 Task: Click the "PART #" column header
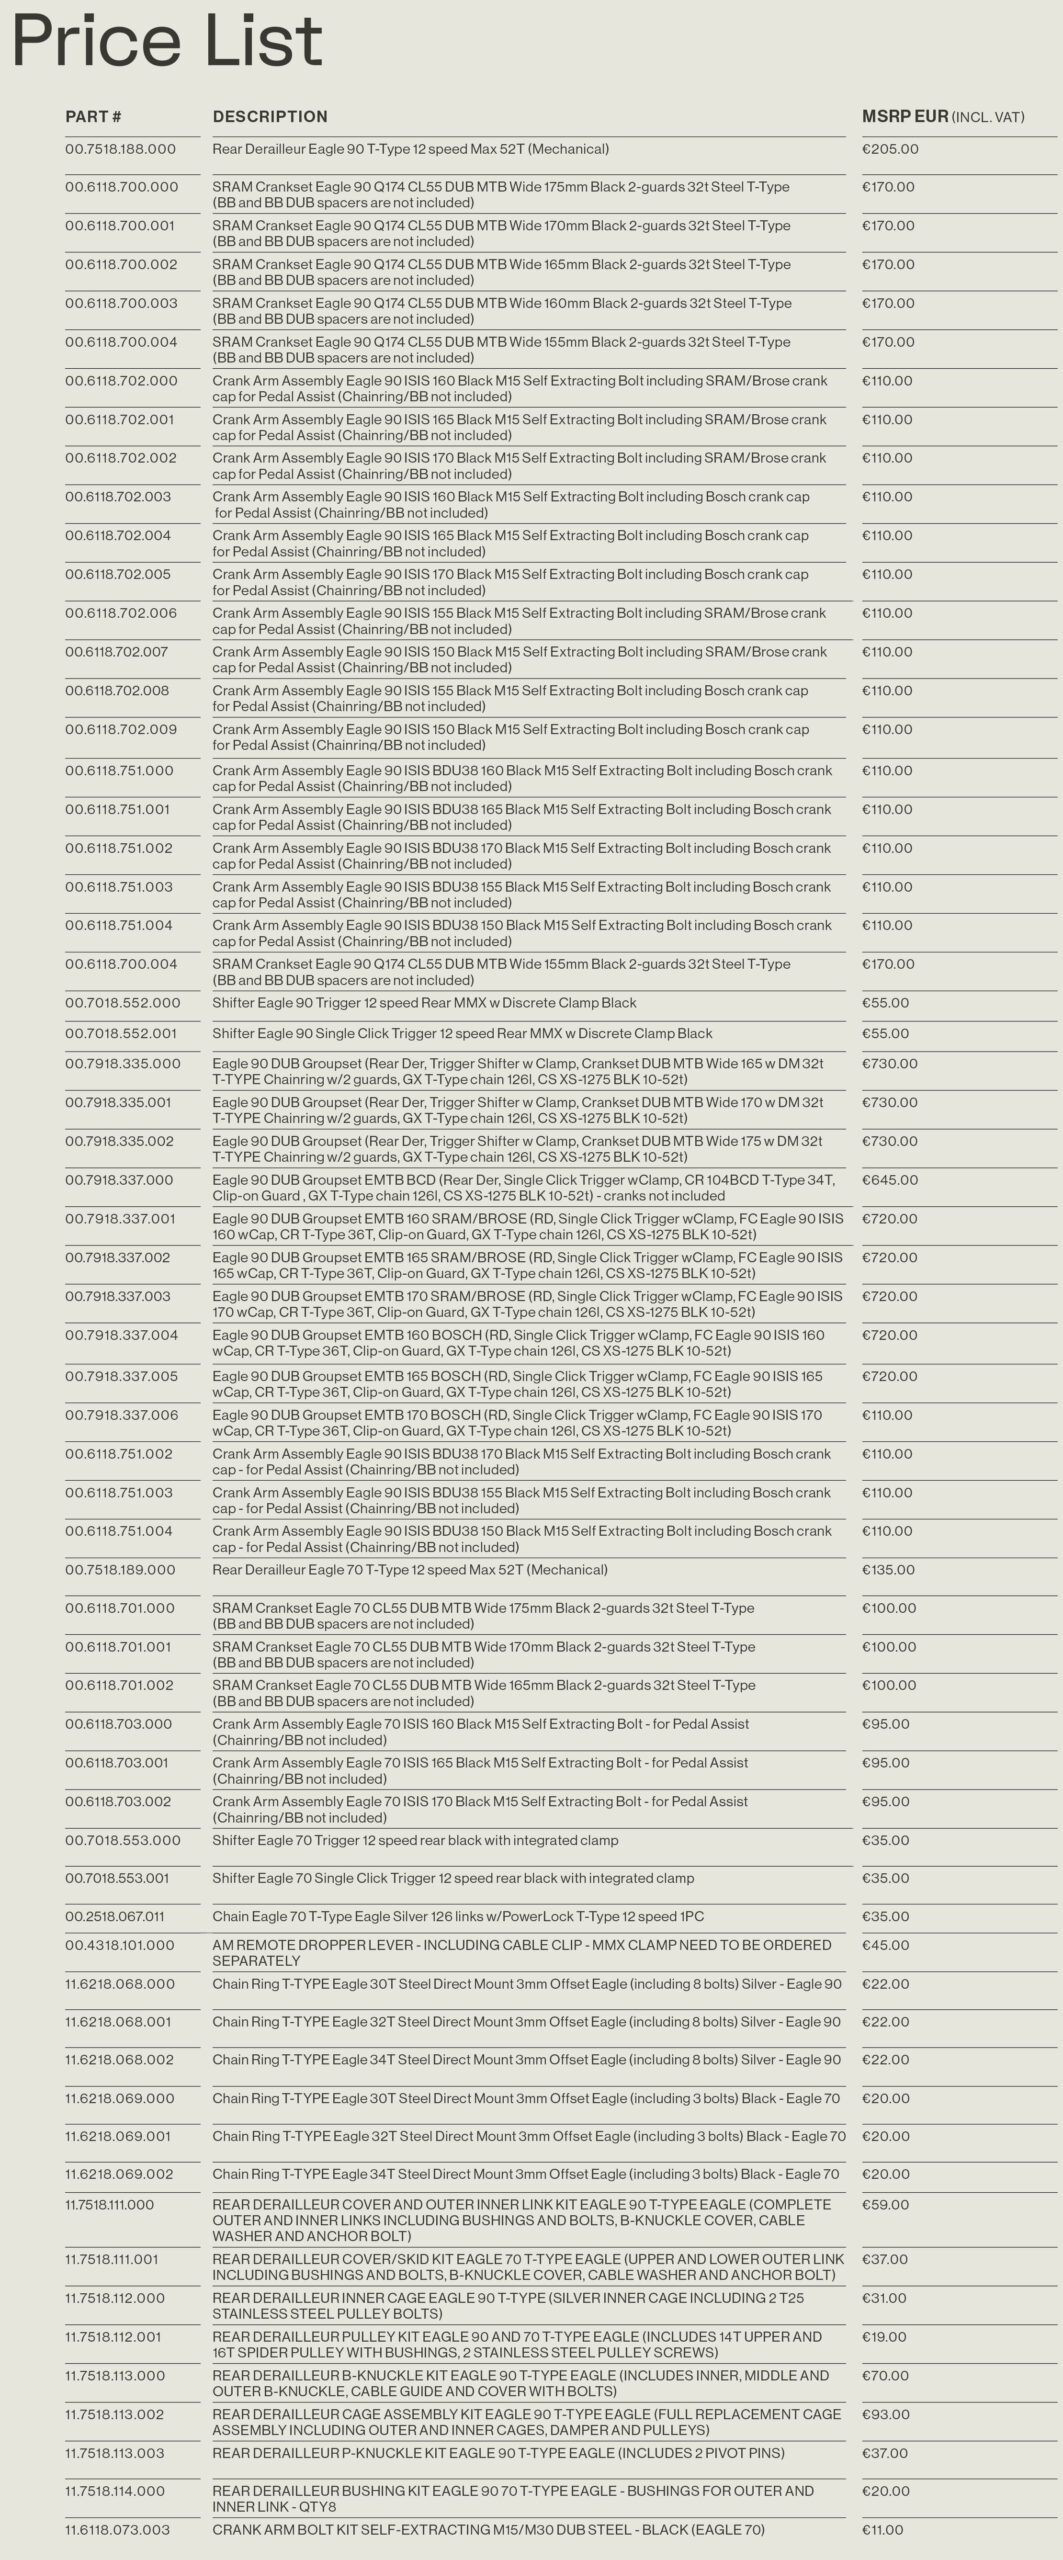[93, 117]
